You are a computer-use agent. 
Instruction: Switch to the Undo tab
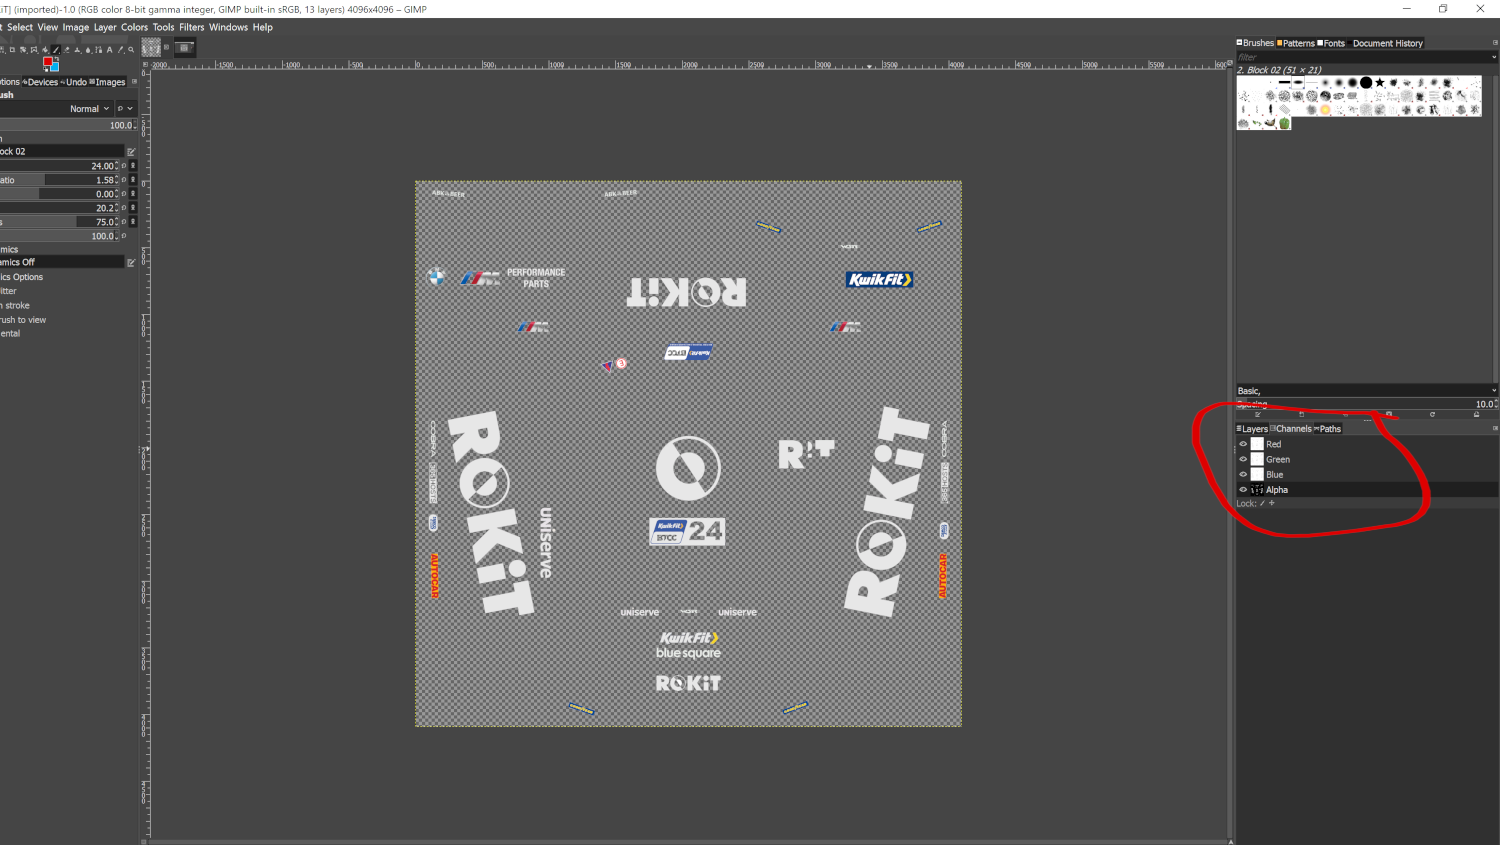[74, 82]
